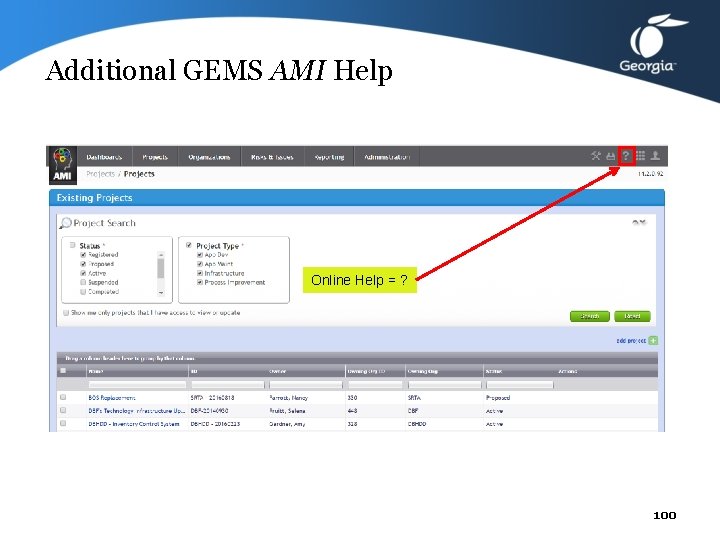Image resolution: width=720 pixels, height=540 pixels.
Task: Click the Proposed status cell
Action: point(498,398)
